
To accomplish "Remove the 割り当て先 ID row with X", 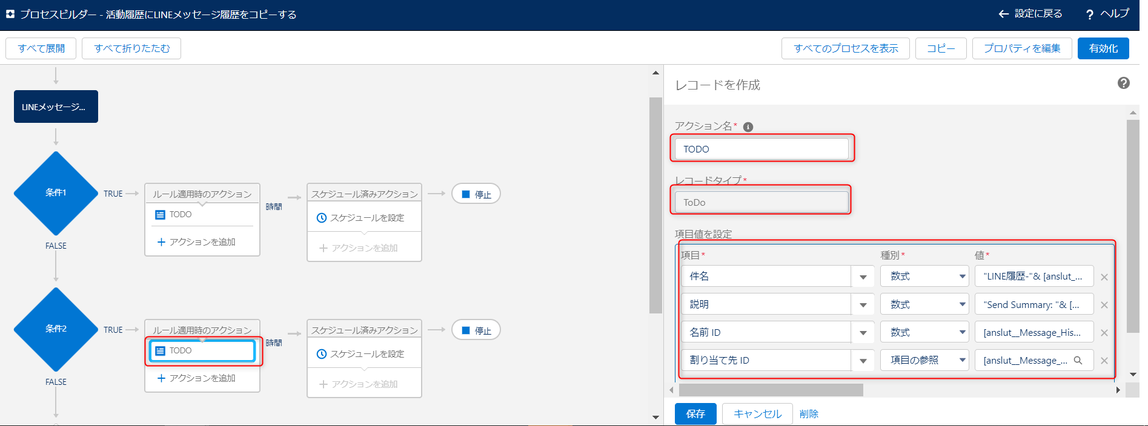I will [1105, 360].
